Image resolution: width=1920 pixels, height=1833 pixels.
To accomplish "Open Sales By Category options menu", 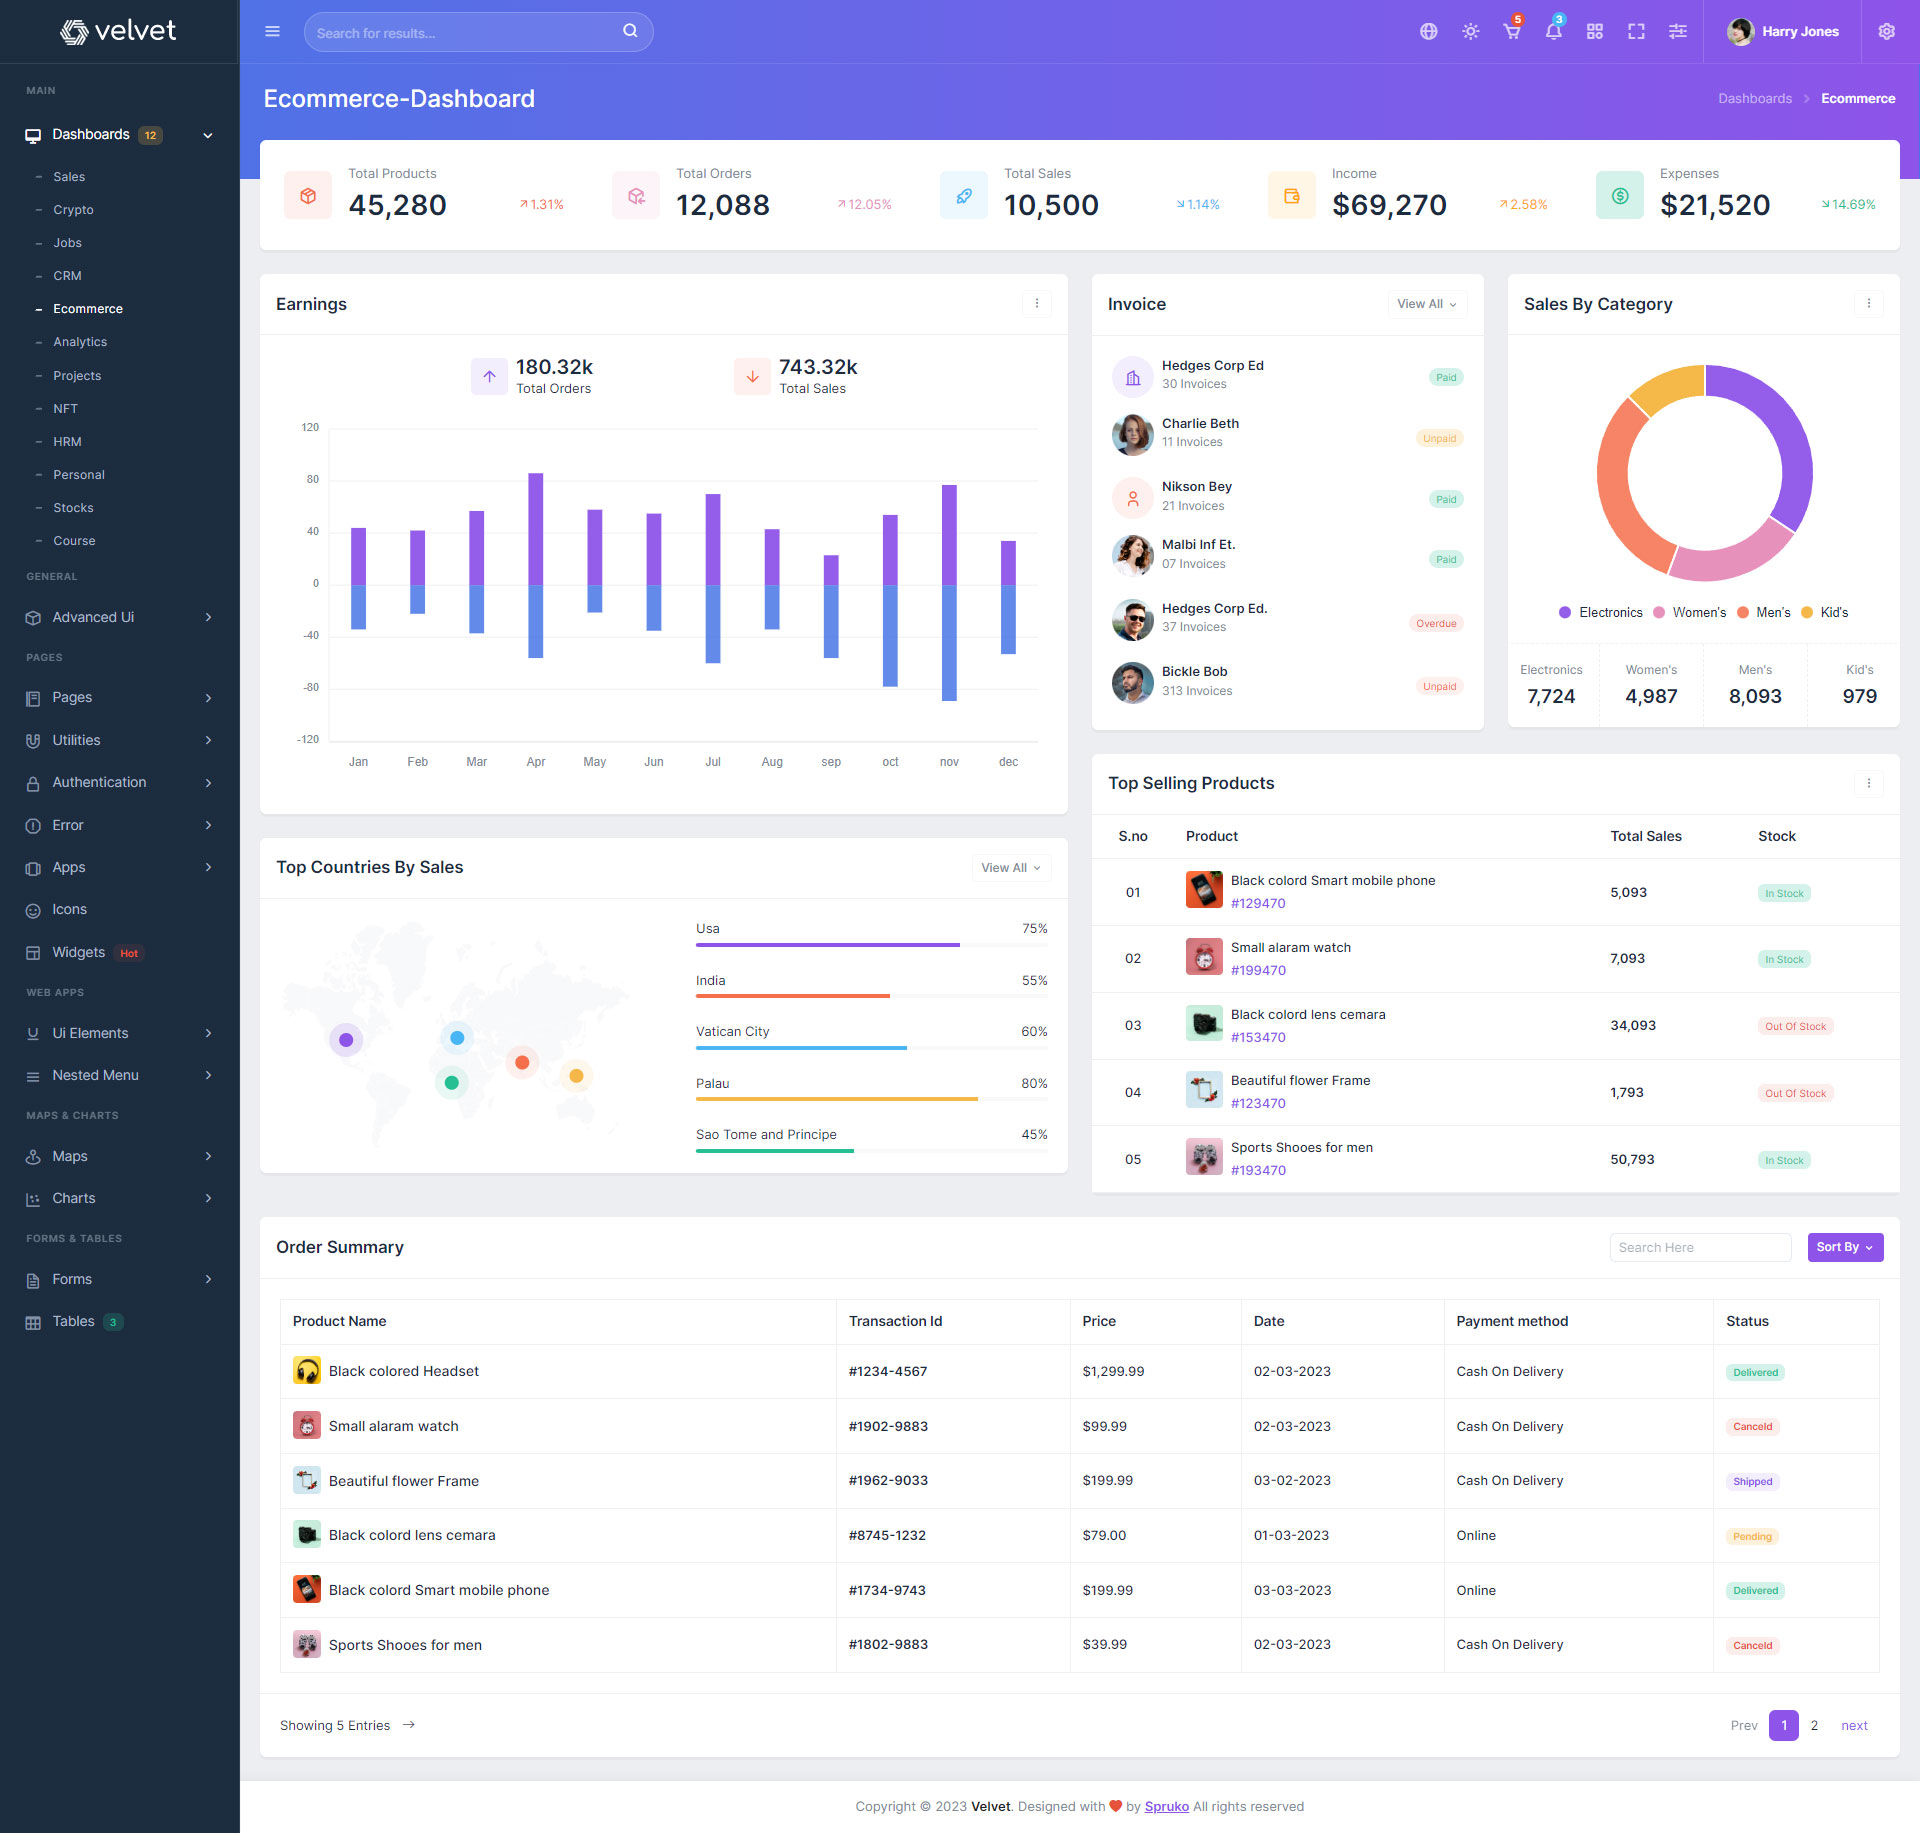I will tap(1868, 304).
